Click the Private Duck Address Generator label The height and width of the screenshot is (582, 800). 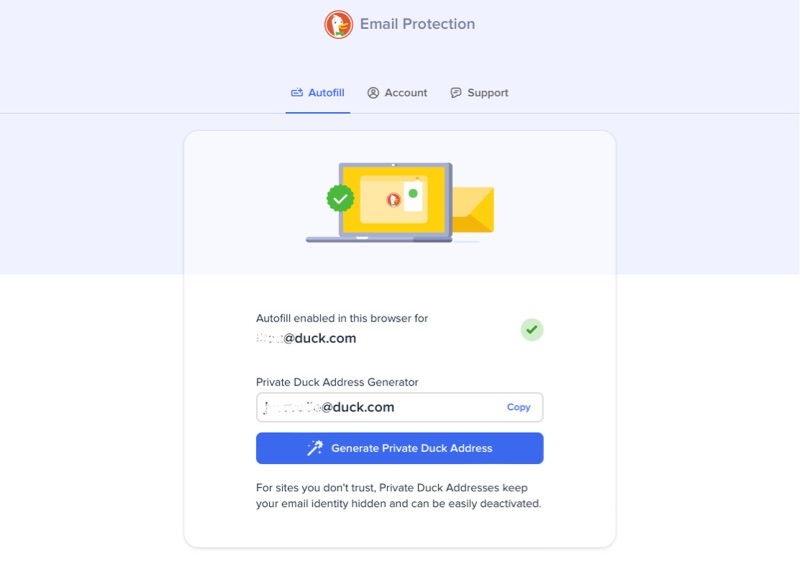coord(337,382)
